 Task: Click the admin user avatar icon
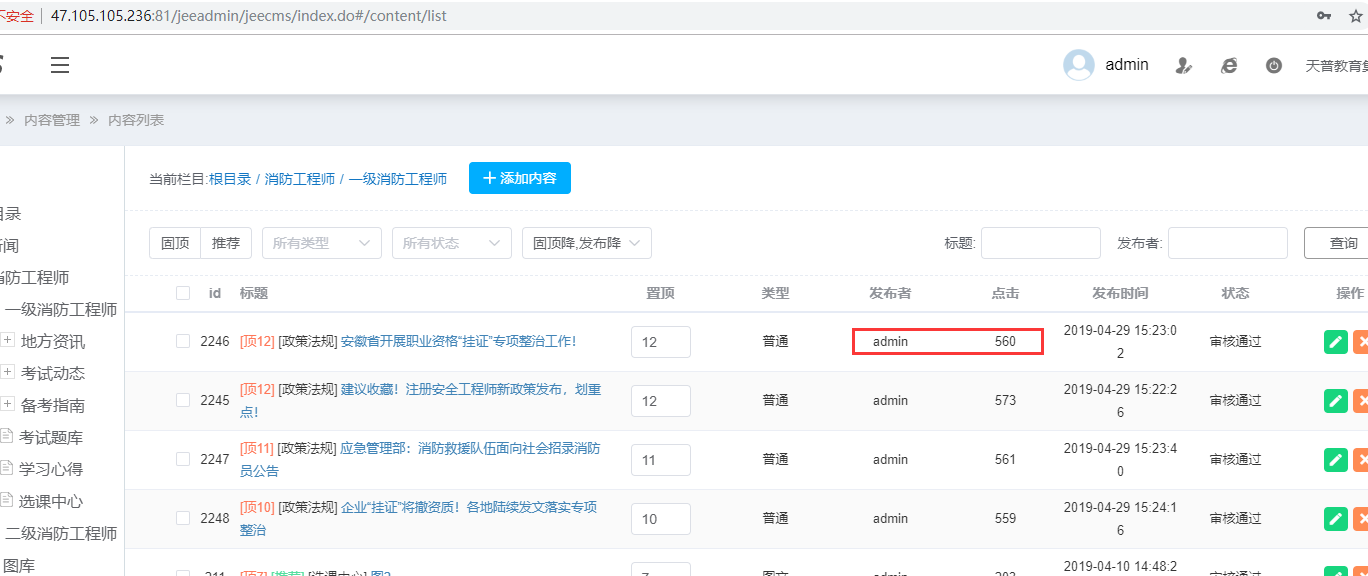click(x=1079, y=65)
